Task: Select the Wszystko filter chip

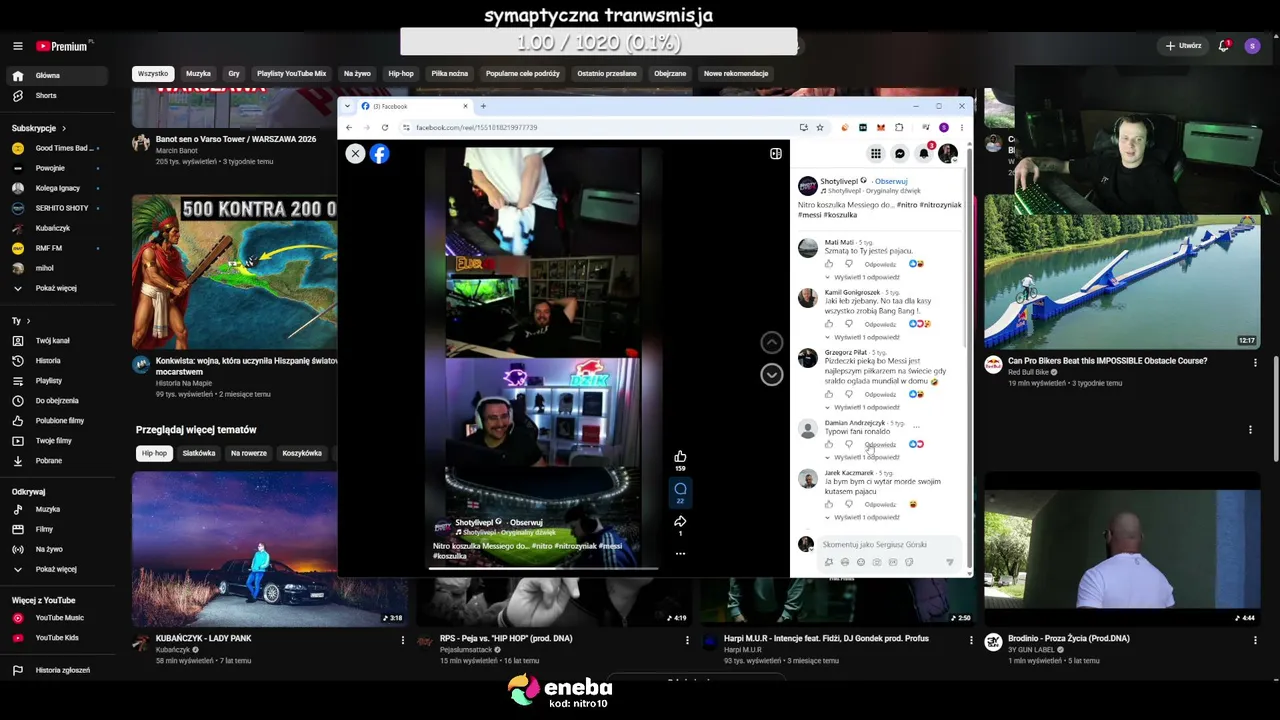Action: 153,73
